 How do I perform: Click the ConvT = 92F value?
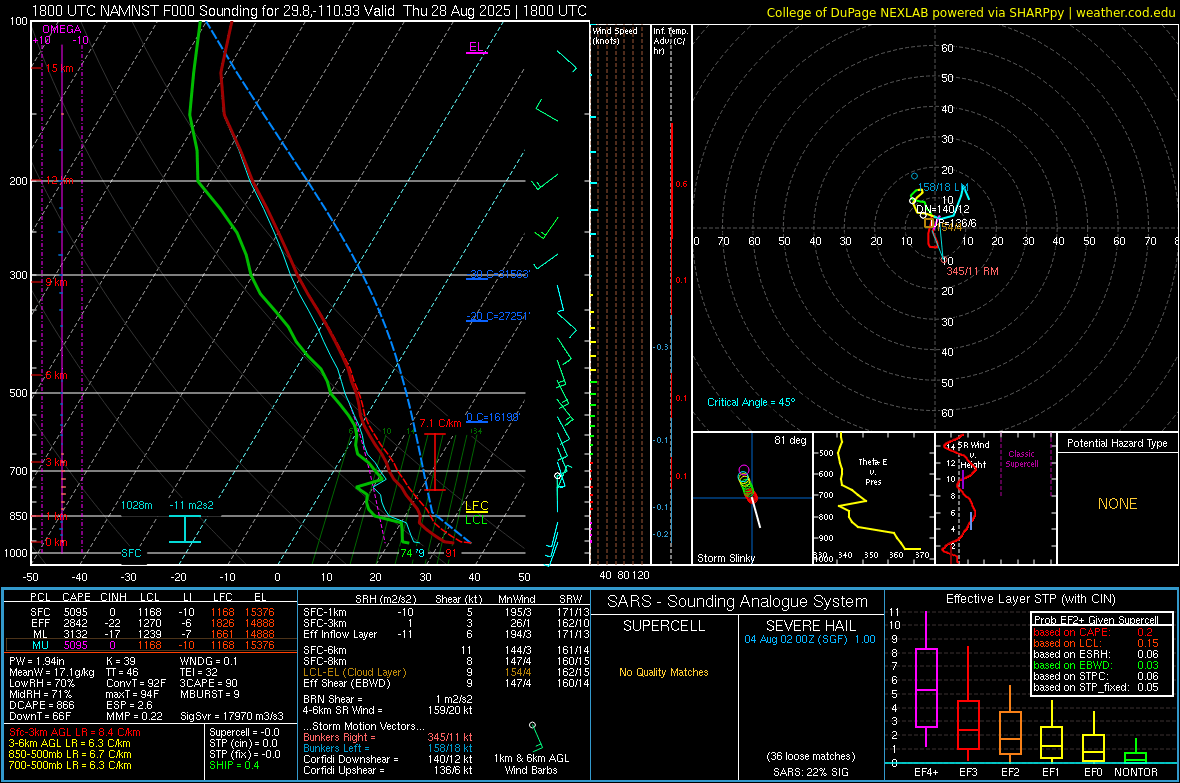(135, 683)
